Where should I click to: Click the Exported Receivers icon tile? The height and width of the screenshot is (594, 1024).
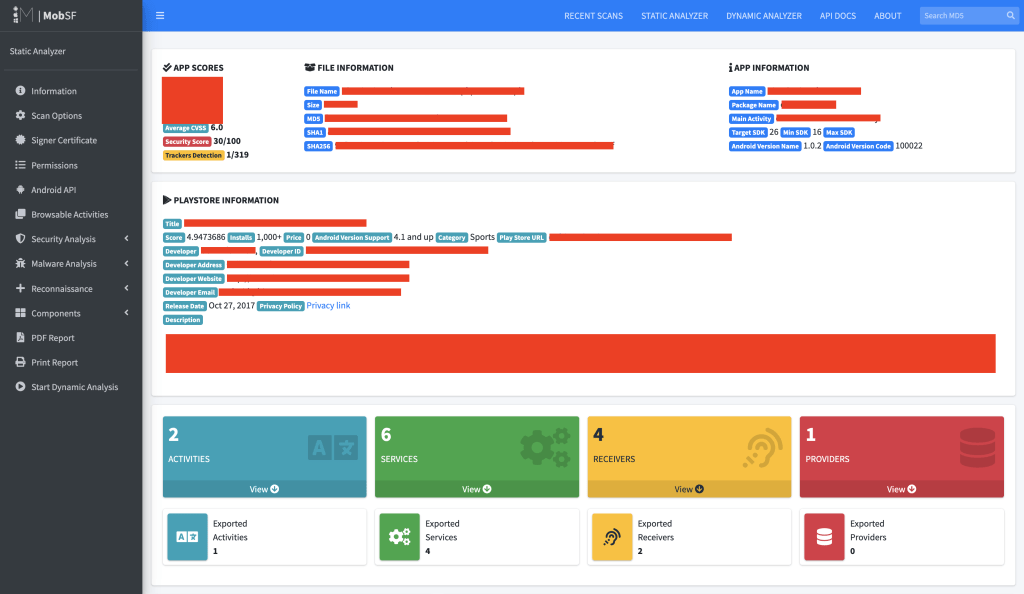[x=612, y=537]
